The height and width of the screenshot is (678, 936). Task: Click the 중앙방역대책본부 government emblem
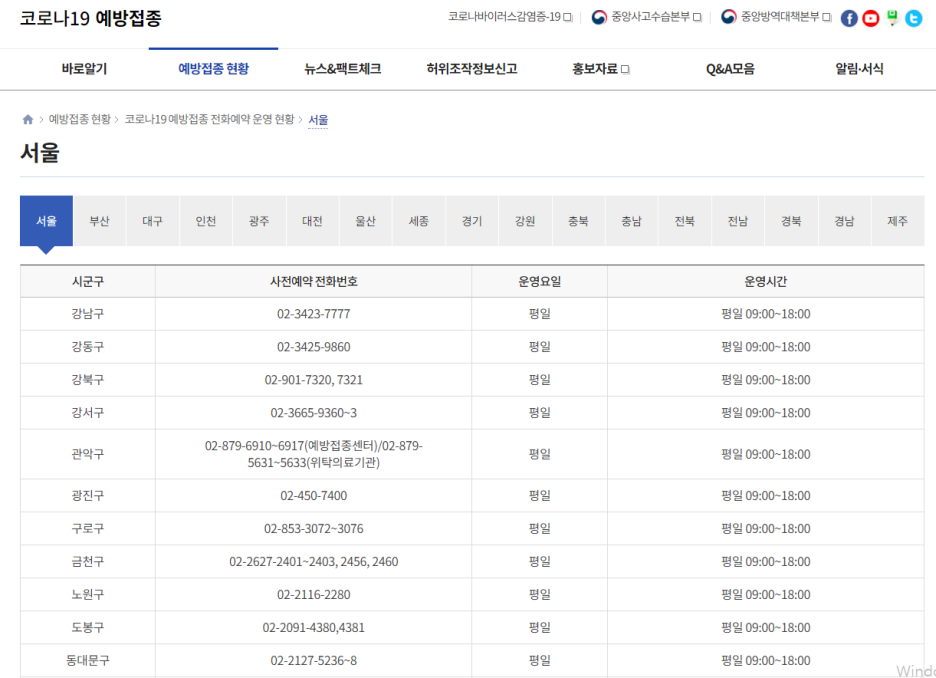[x=727, y=17]
